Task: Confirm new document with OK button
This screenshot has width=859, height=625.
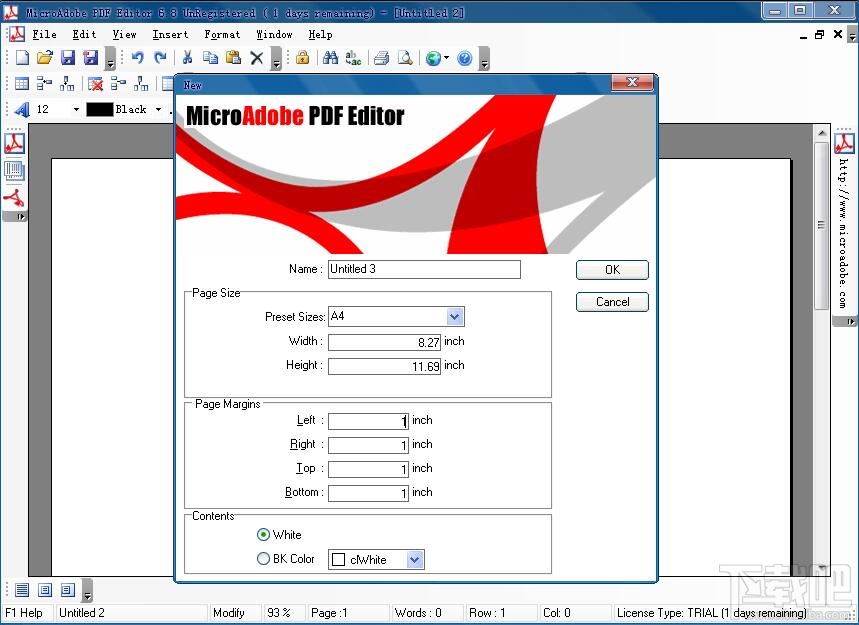Action: pyautogui.click(x=612, y=269)
